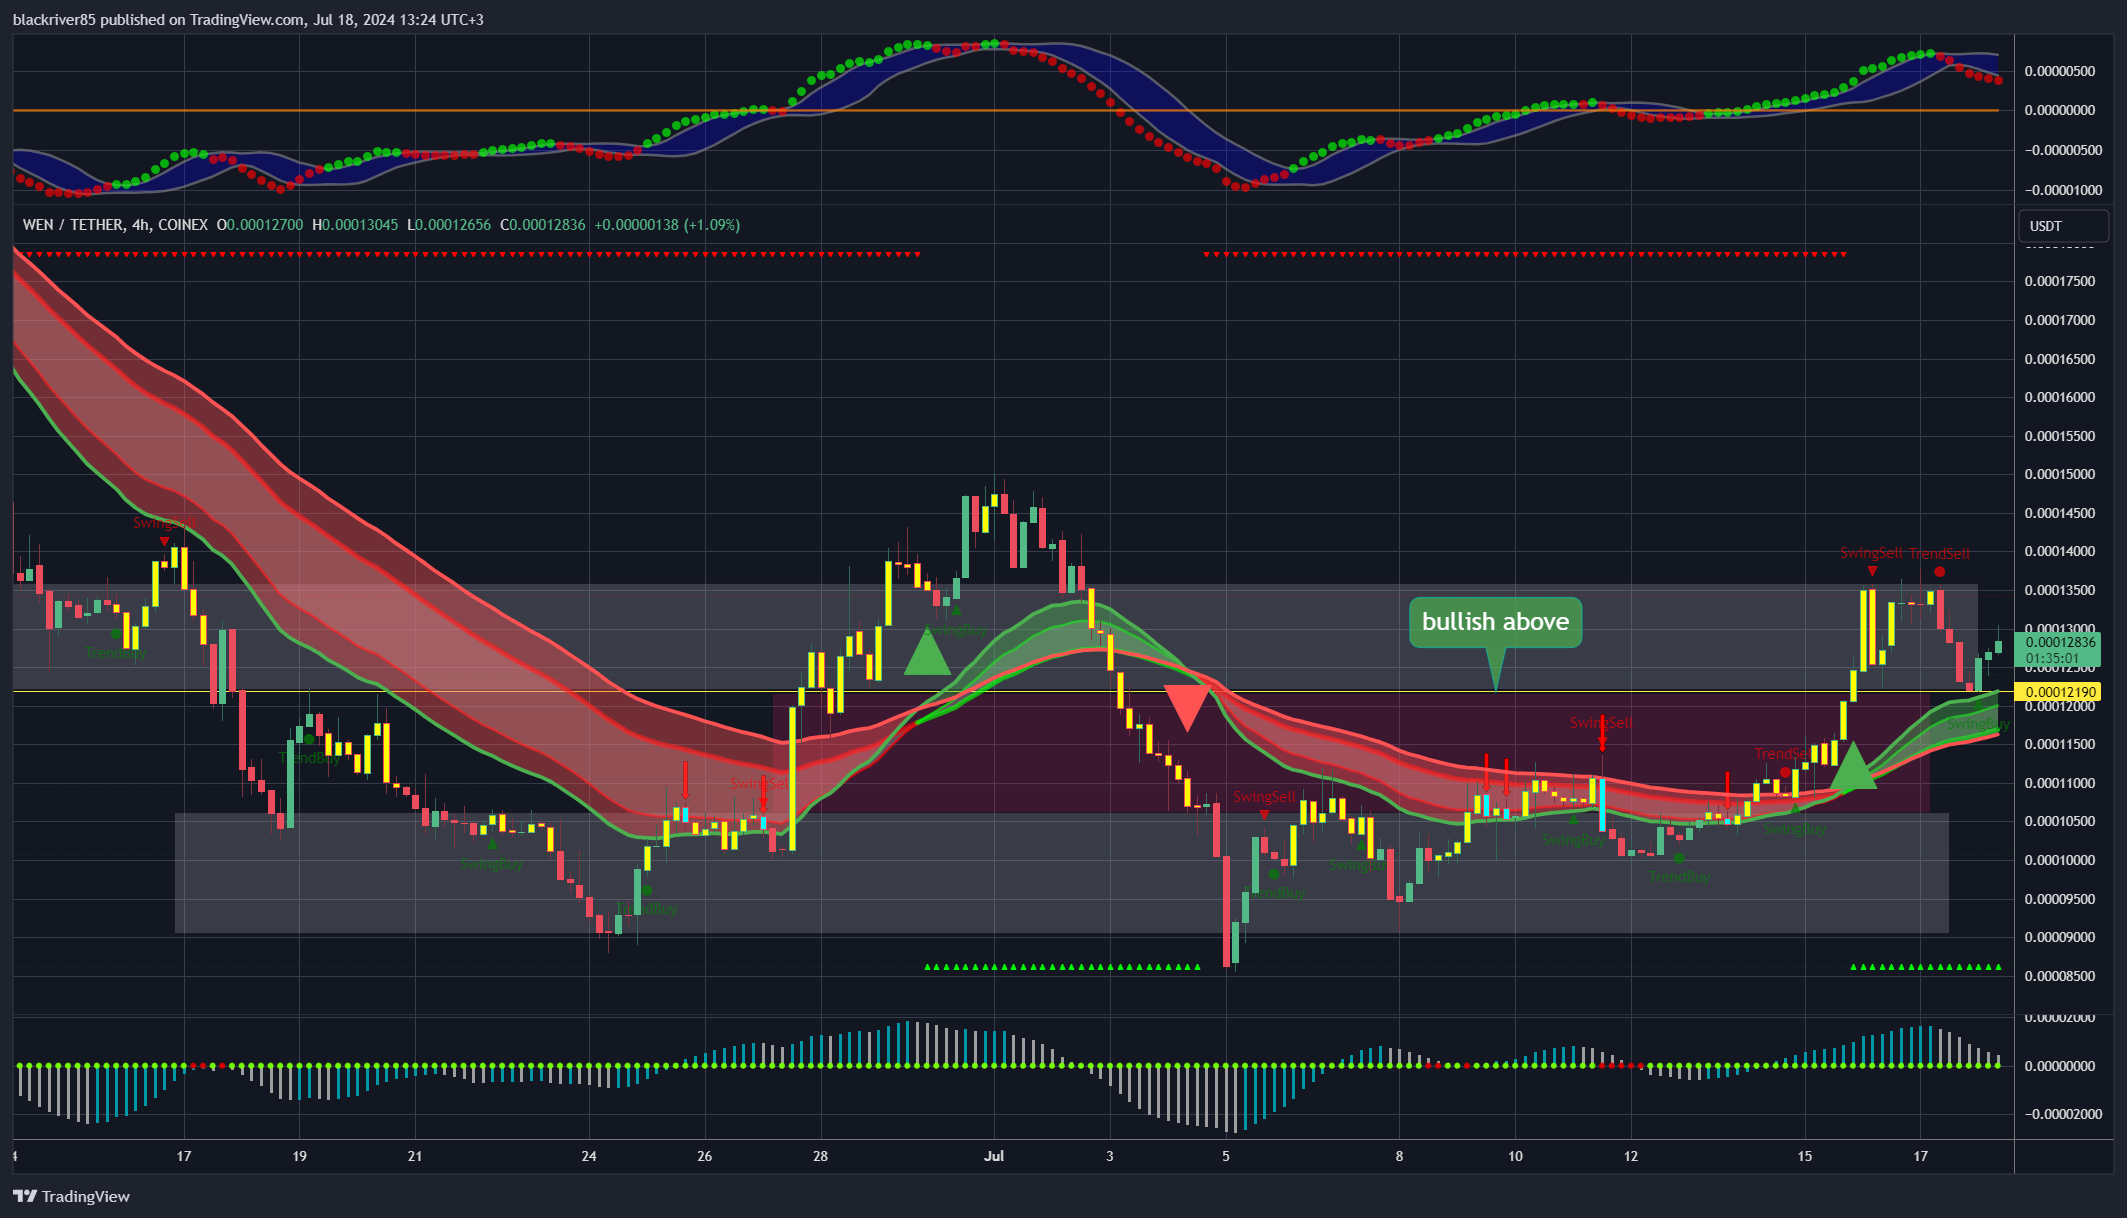The width and height of the screenshot is (2127, 1218).
Task: Click top oscillator axis label 0.00000500
Action: [x=2059, y=71]
